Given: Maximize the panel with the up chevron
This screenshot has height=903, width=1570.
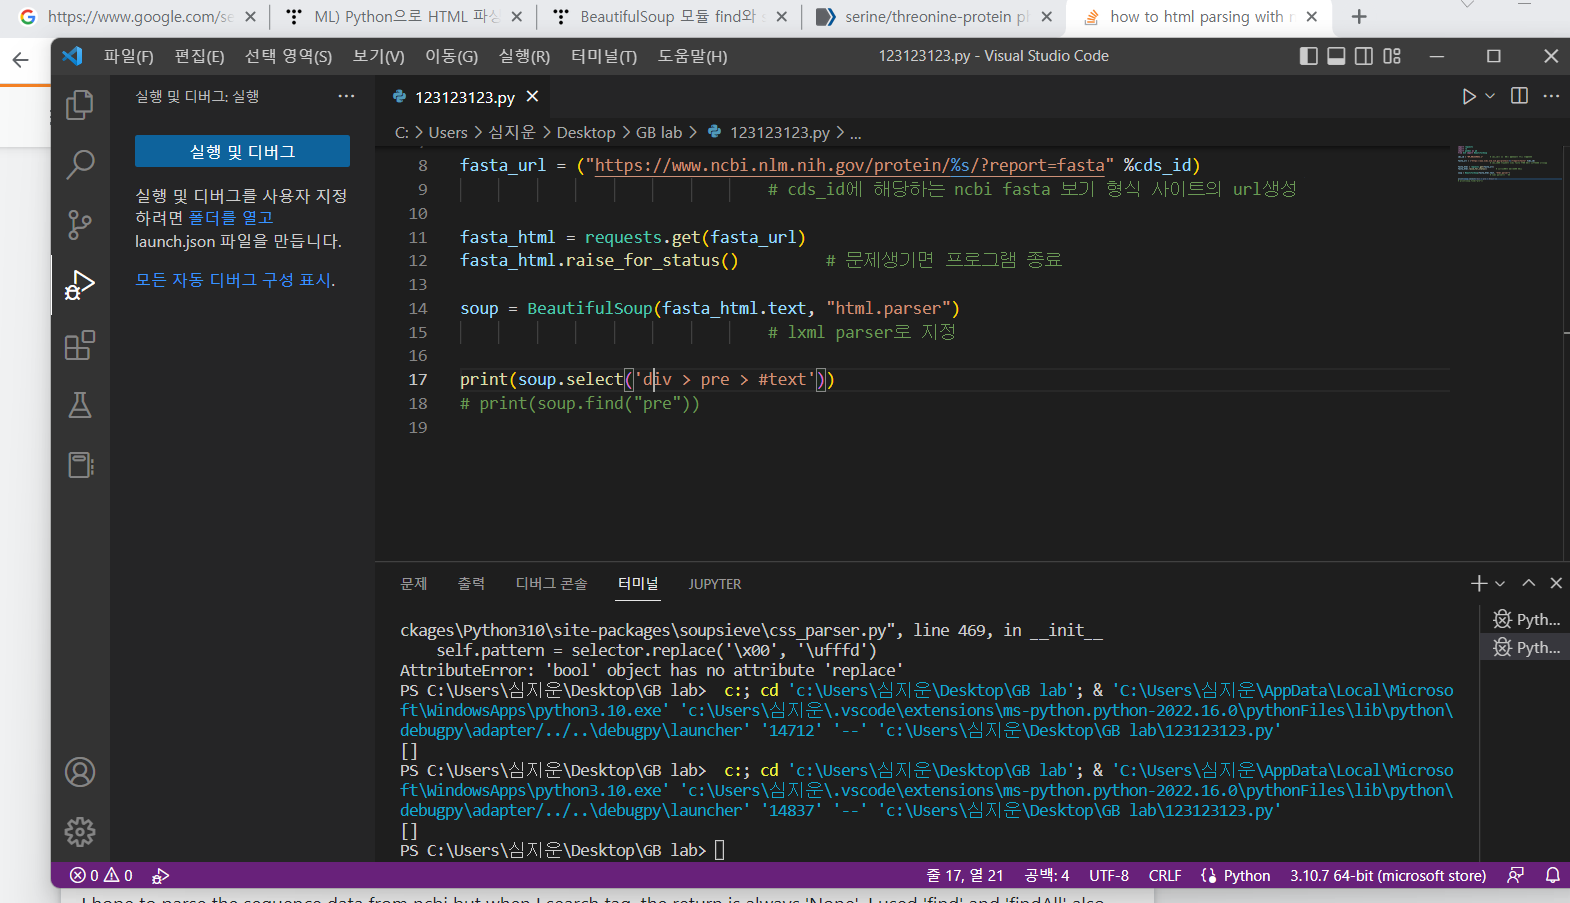Looking at the screenshot, I should [1528, 583].
